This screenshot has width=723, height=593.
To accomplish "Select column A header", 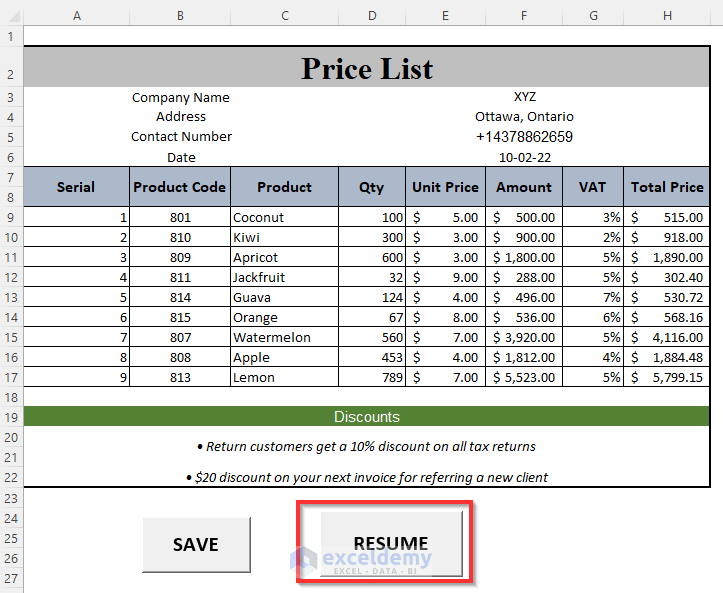I will 77,16.
